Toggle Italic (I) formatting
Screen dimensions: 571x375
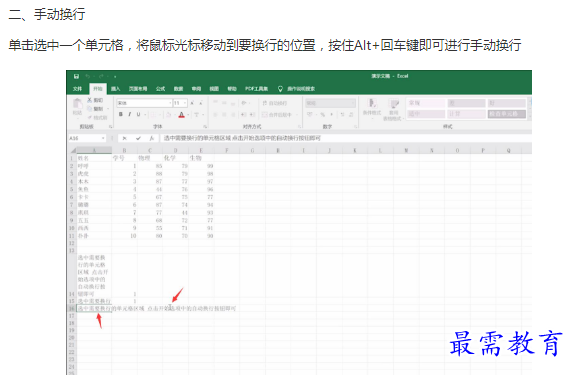tap(130, 115)
